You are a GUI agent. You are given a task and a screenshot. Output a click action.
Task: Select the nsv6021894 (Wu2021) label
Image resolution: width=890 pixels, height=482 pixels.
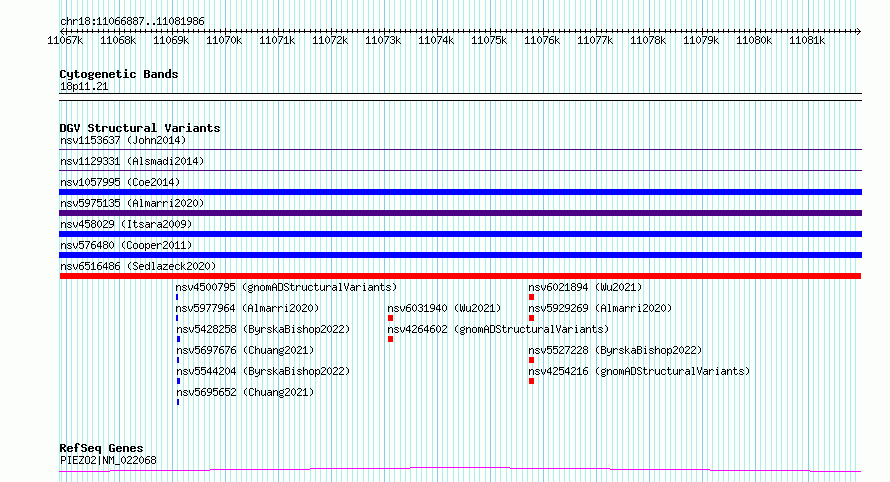(x=585, y=287)
